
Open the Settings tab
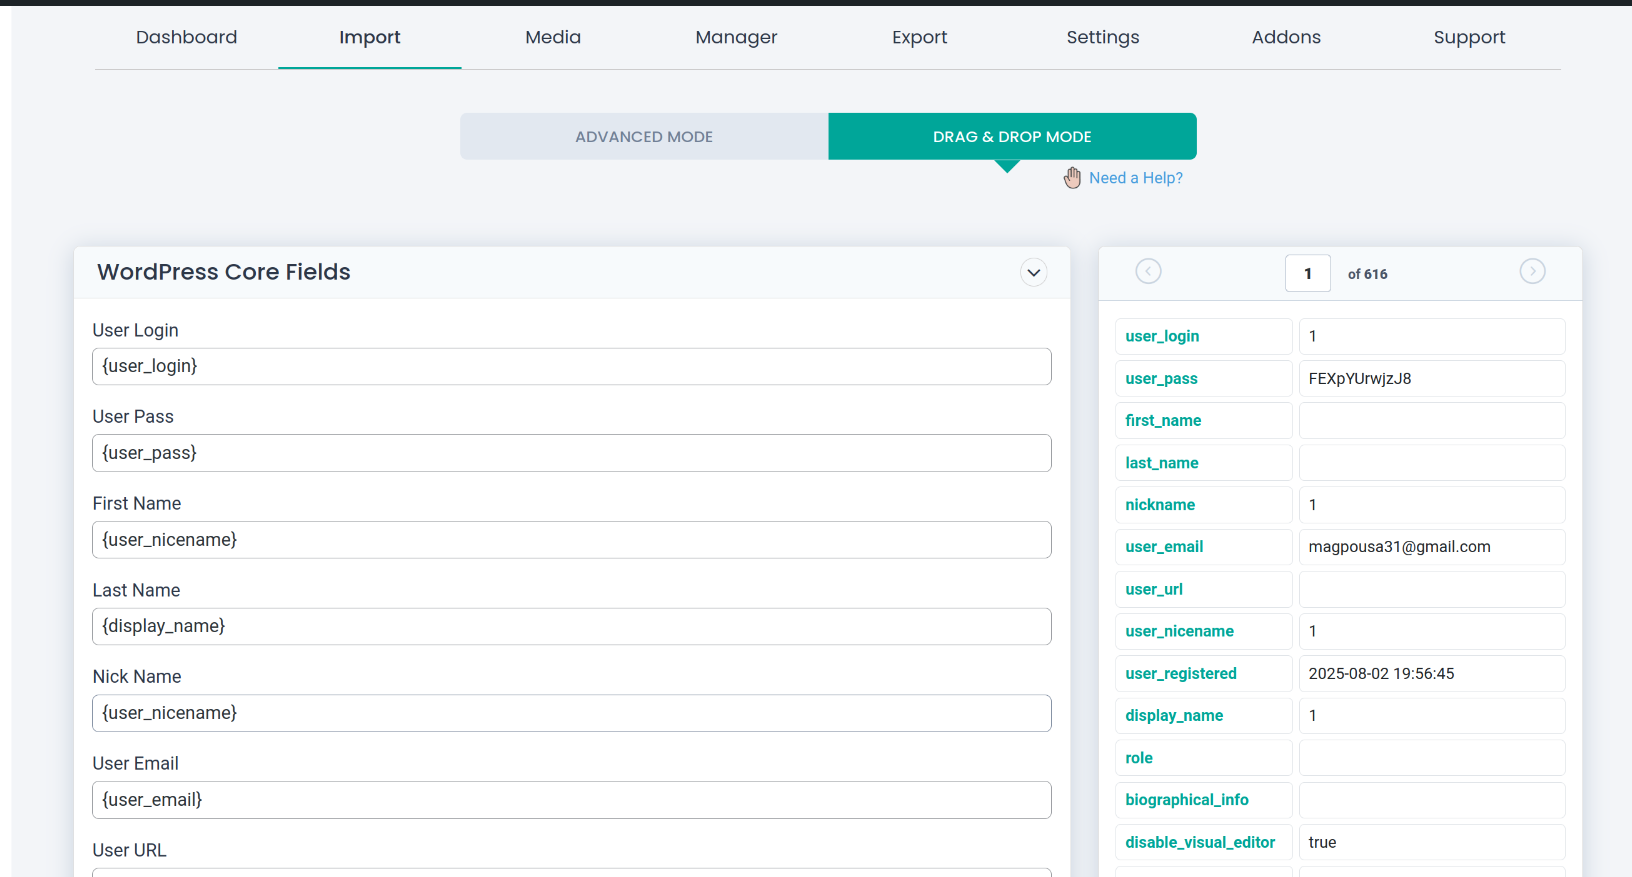click(x=1102, y=38)
